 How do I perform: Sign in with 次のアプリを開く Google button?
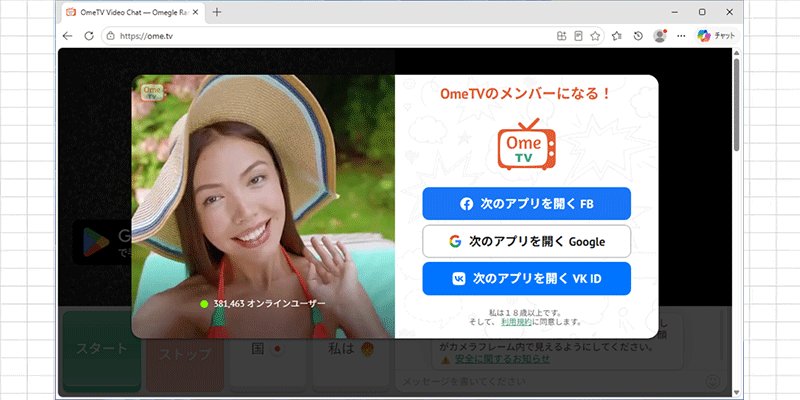click(x=527, y=241)
